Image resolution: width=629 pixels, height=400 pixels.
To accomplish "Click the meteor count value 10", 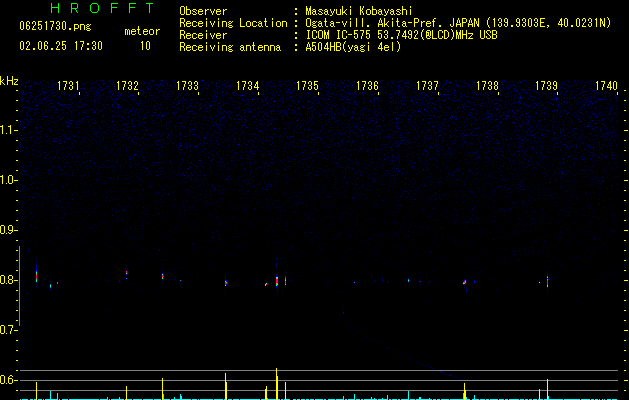I will tap(145, 46).
